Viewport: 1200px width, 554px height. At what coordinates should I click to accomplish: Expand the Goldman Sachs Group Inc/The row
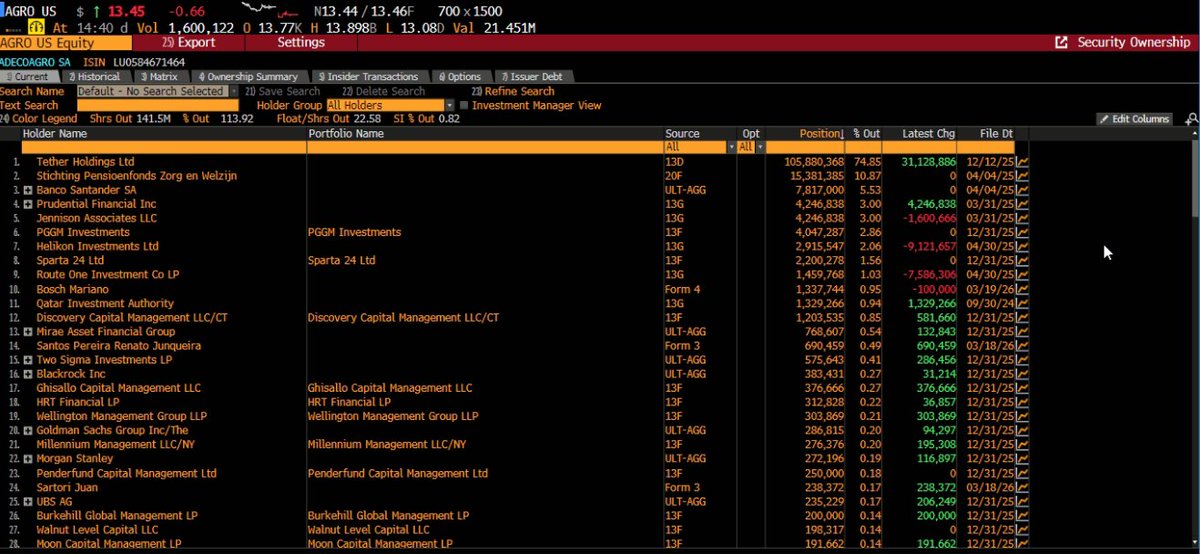tap(28, 431)
